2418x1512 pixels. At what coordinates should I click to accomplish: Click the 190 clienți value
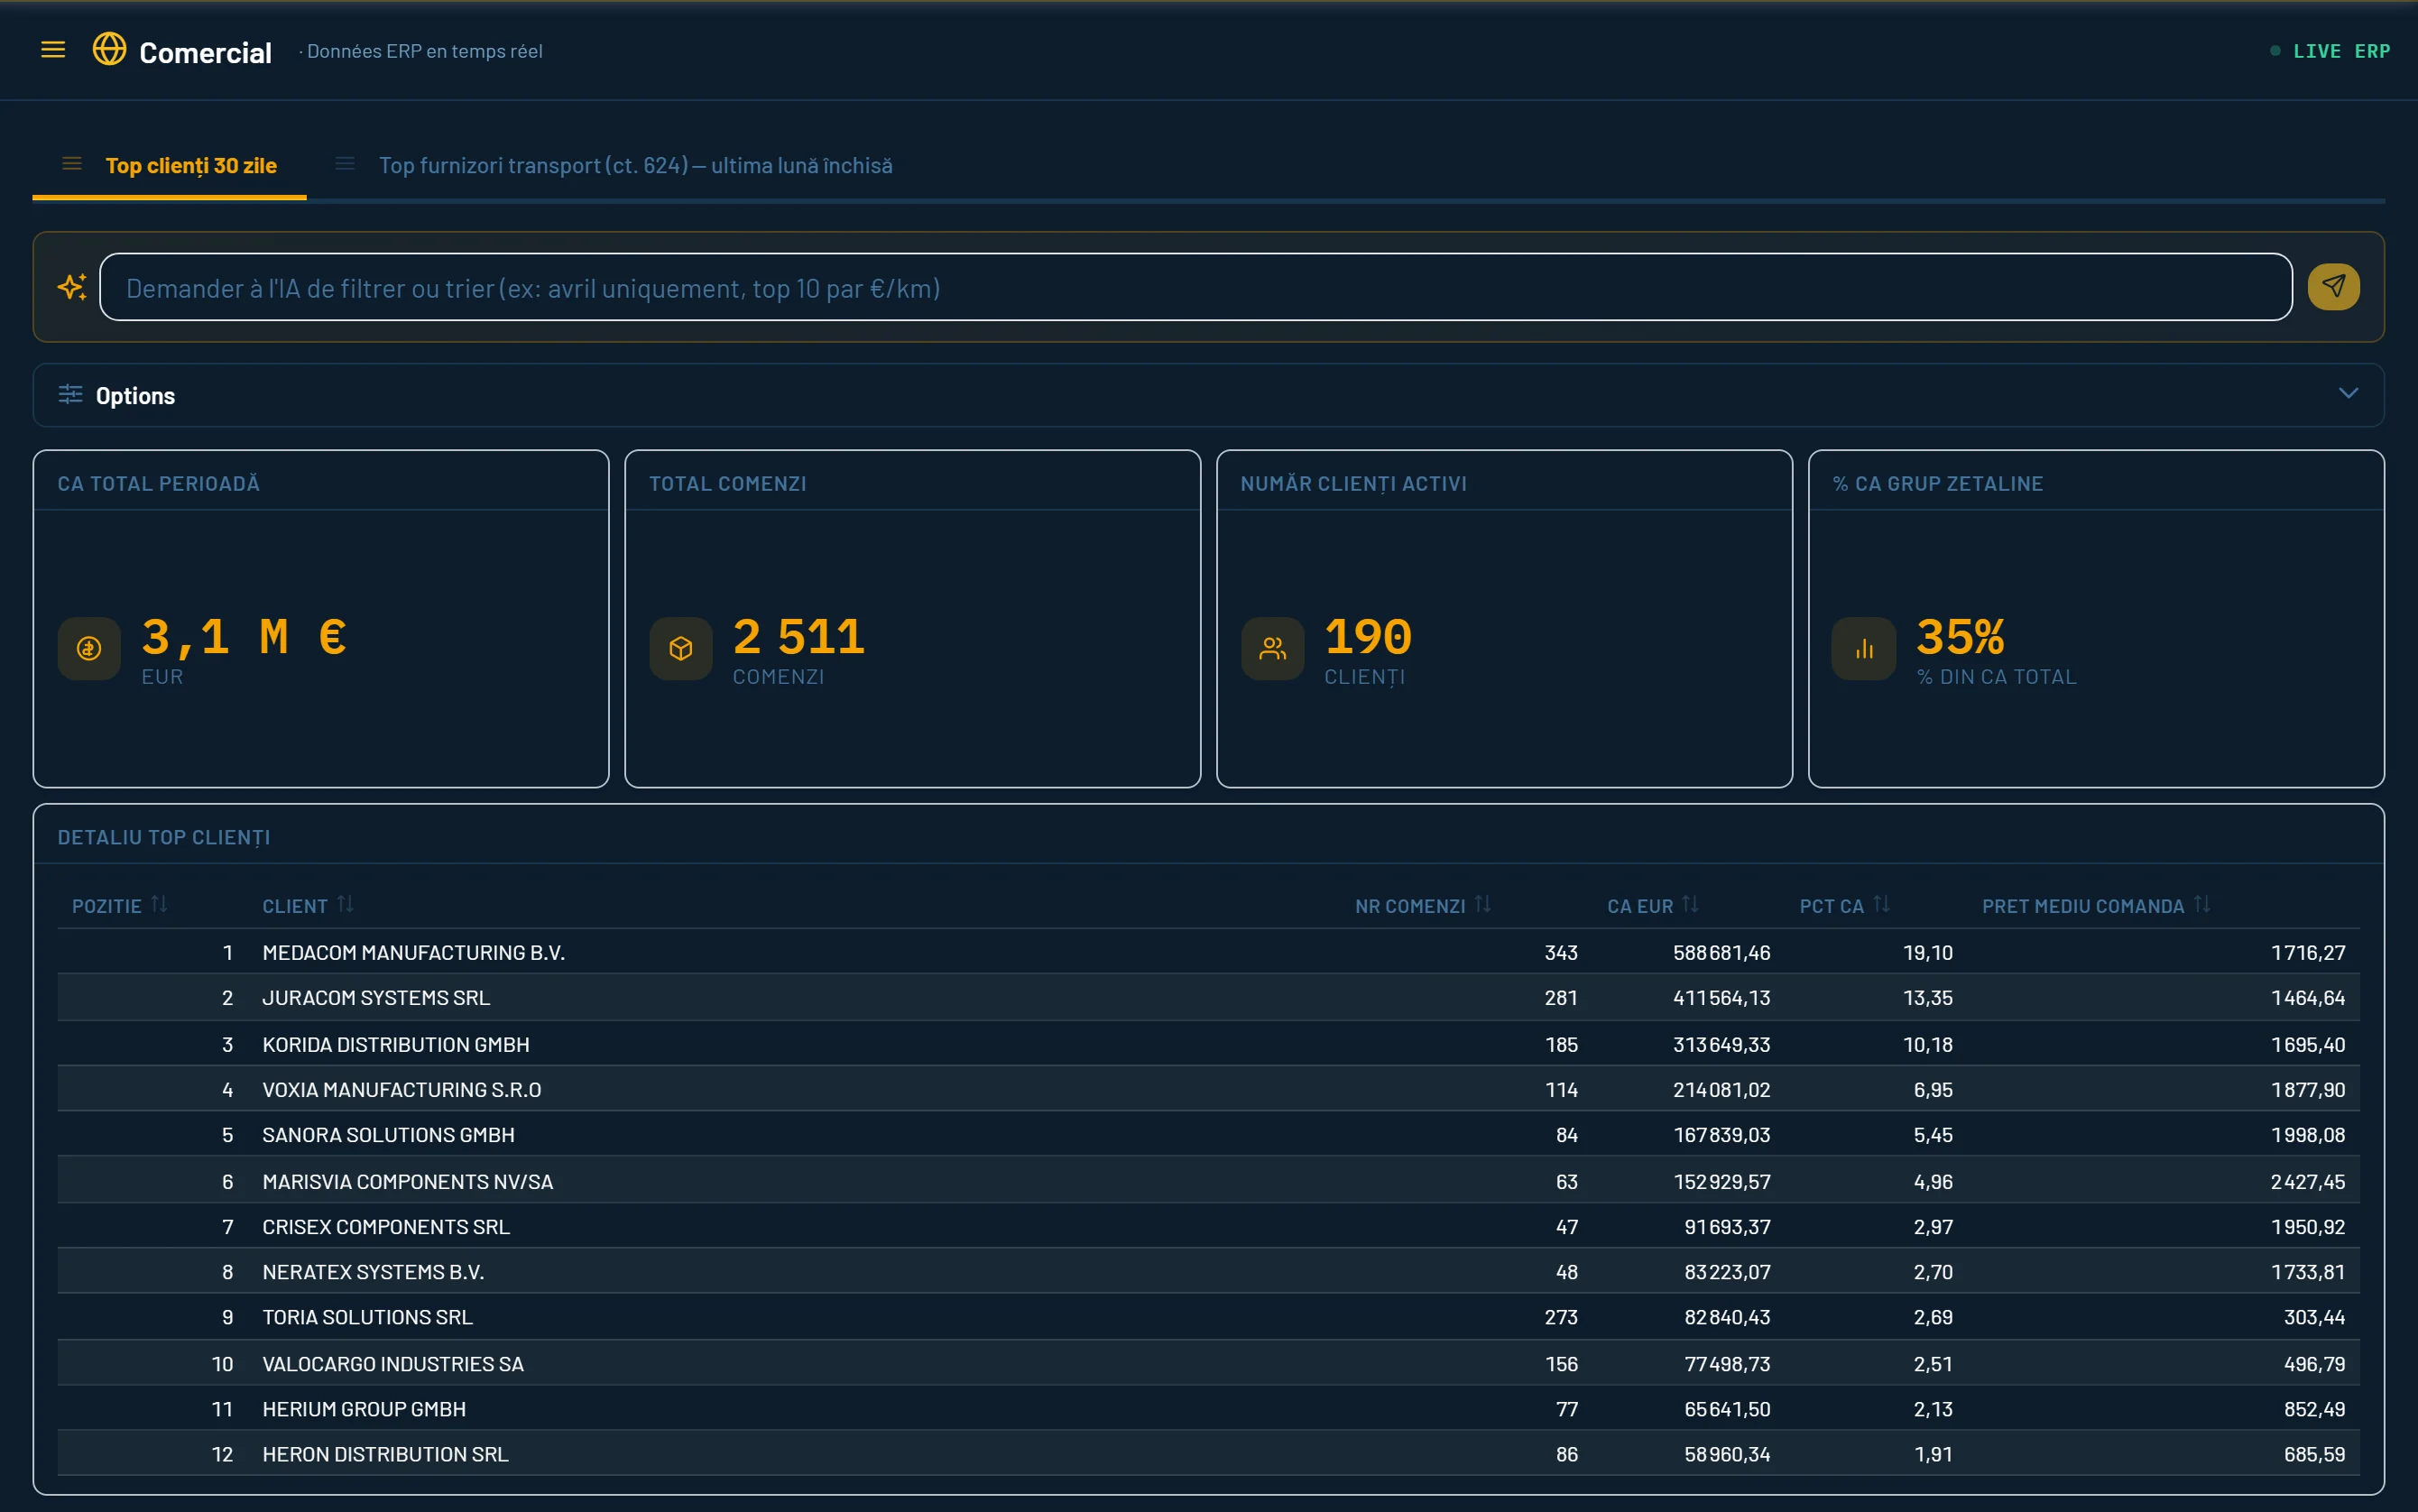(1368, 637)
